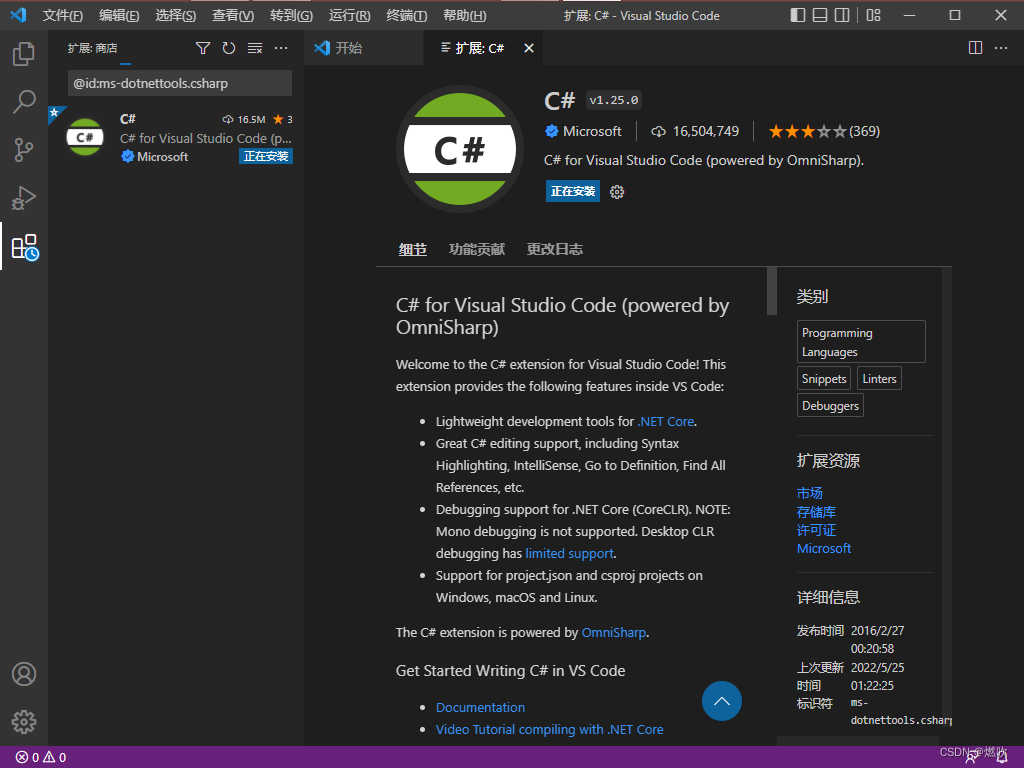This screenshot has width=1024, height=768.
Task: Open the Documentation link
Action: (x=480, y=707)
